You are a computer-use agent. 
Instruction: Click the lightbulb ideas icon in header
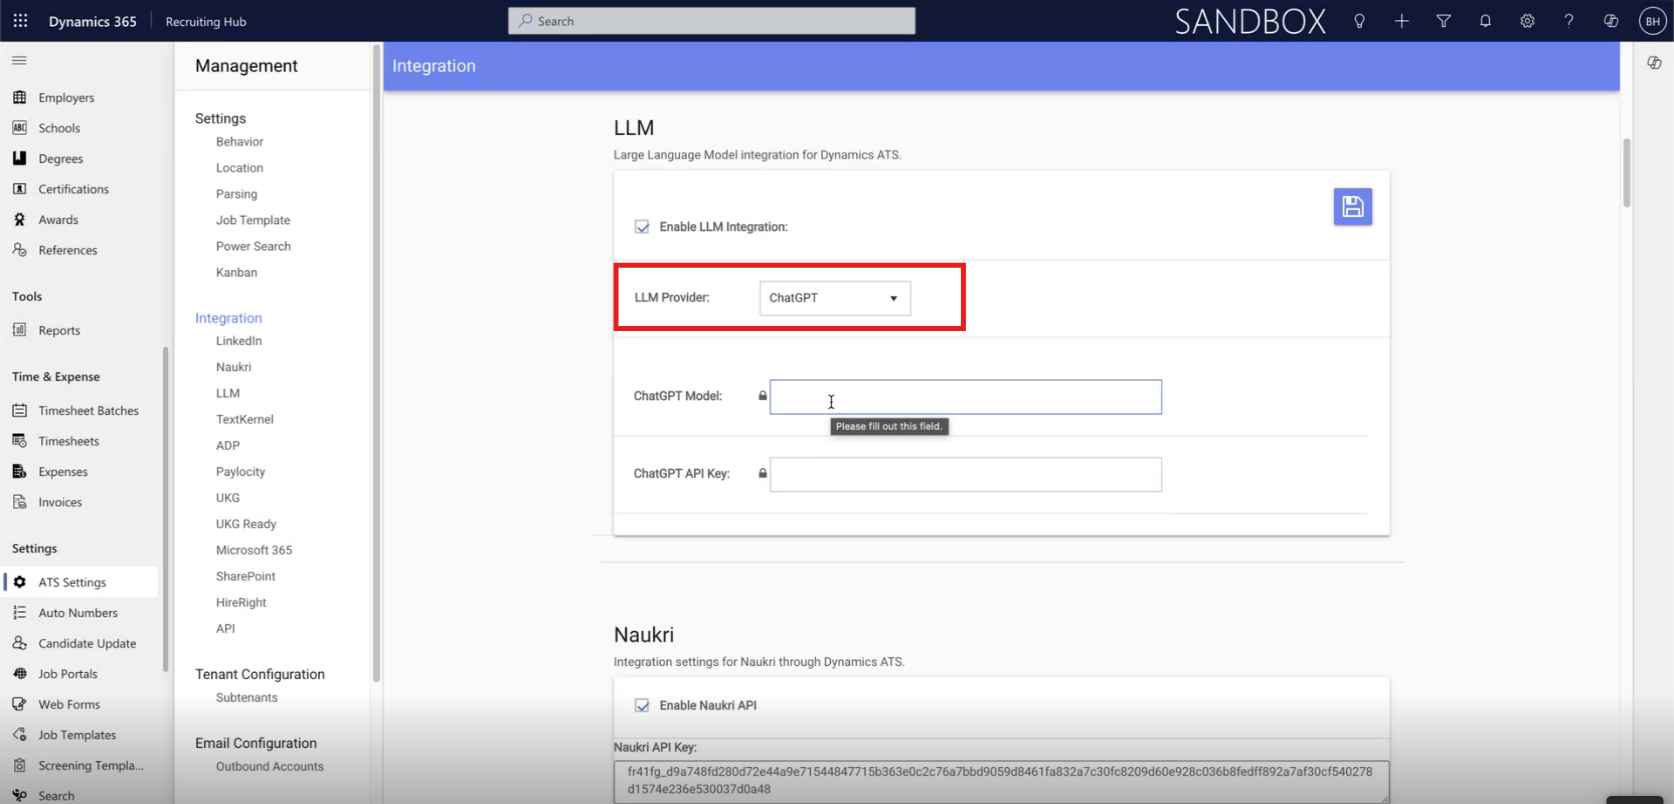pyautogui.click(x=1359, y=21)
